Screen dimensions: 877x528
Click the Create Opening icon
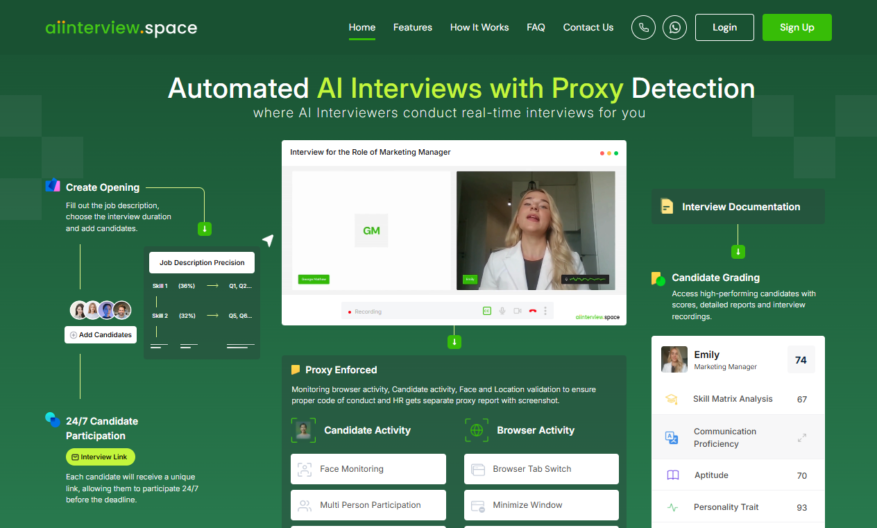(x=53, y=185)
